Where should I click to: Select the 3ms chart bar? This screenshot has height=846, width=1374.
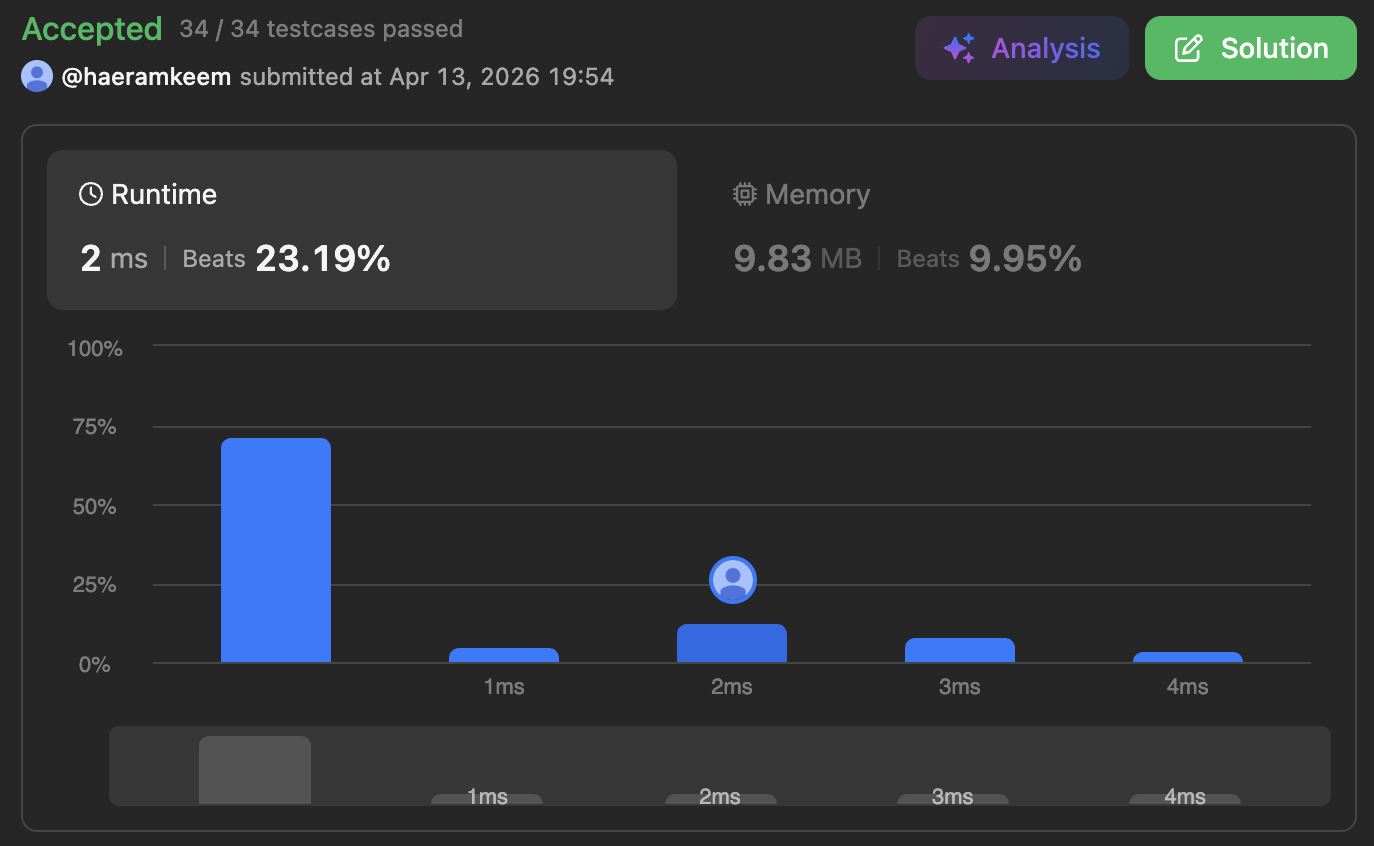click(960, 650)
